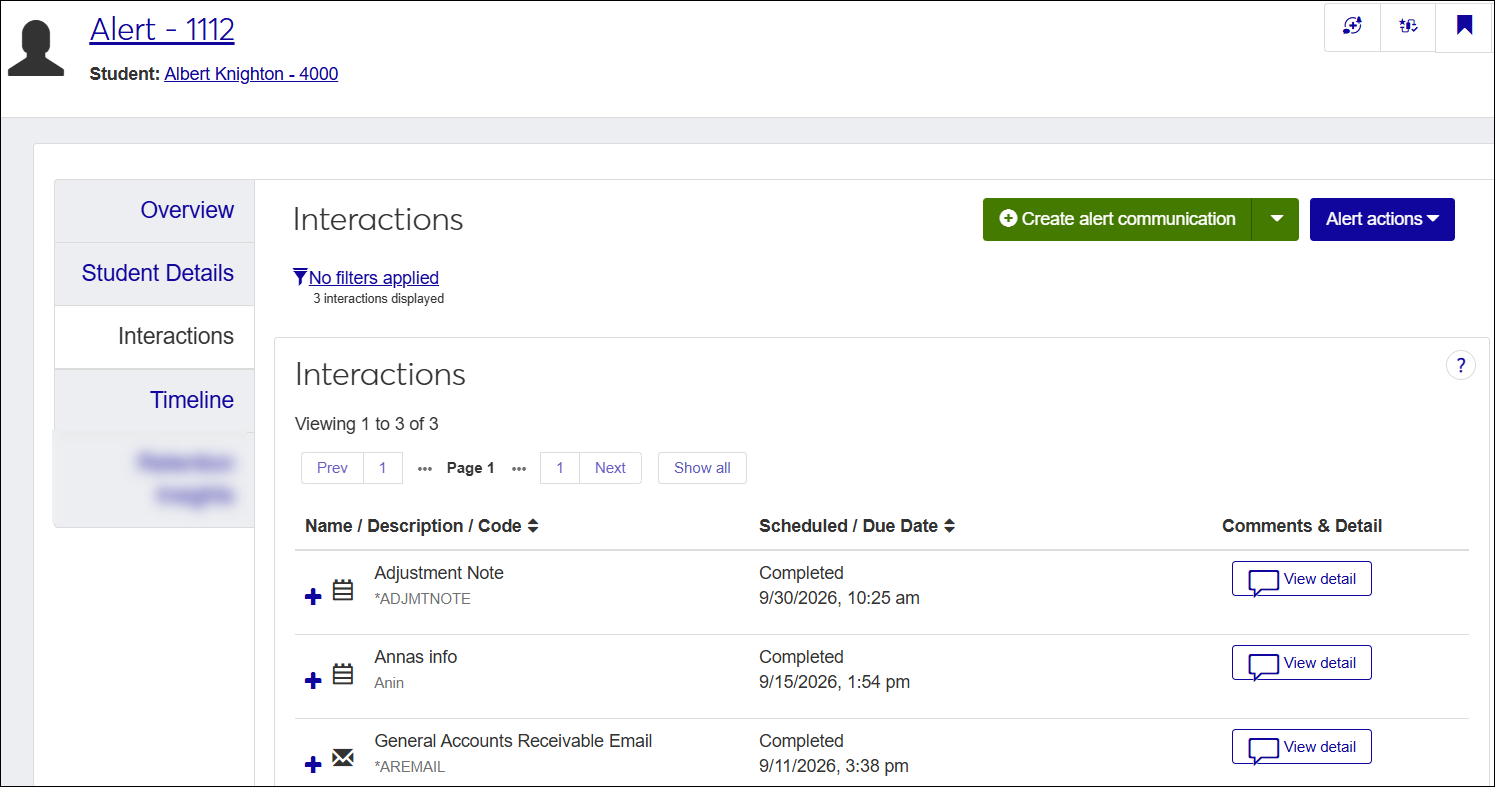Screen dimensions: 1495x787
Task: Click envelope icon beside General Accounts Receivable Email
Action: click(343, 758)
